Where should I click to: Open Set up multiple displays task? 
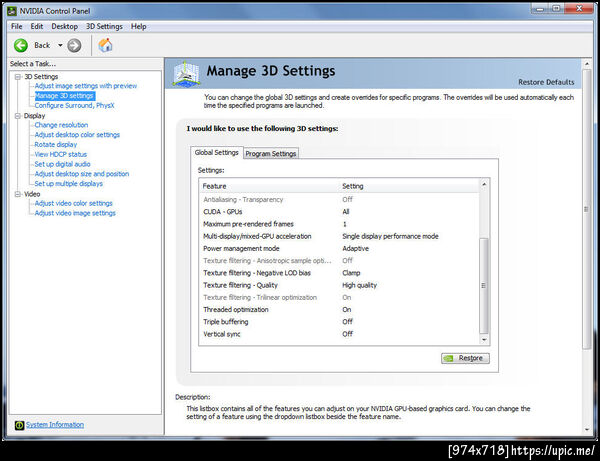tap(68, 184)
